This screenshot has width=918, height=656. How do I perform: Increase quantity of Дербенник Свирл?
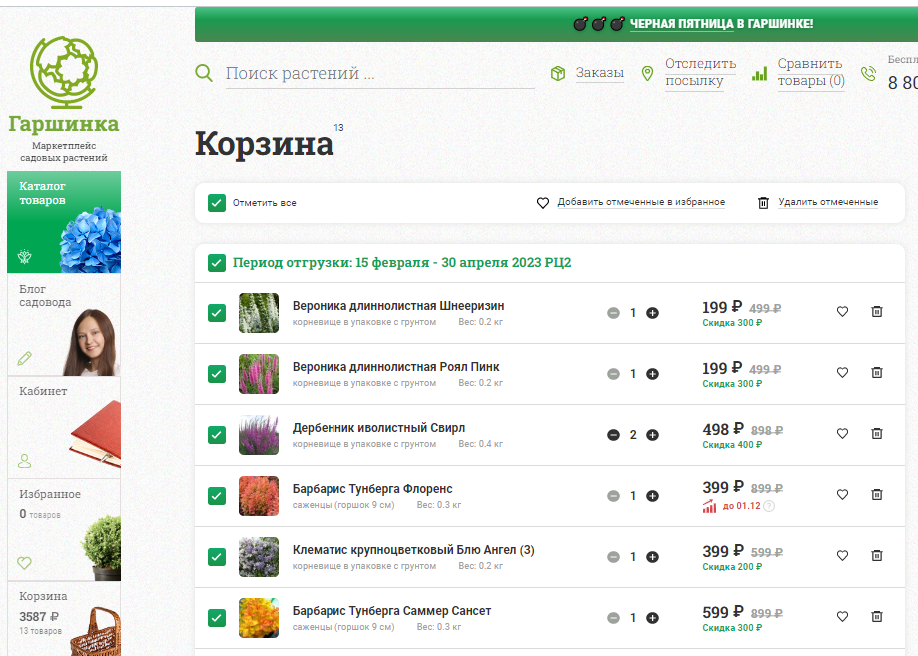[x=652, y=435]
